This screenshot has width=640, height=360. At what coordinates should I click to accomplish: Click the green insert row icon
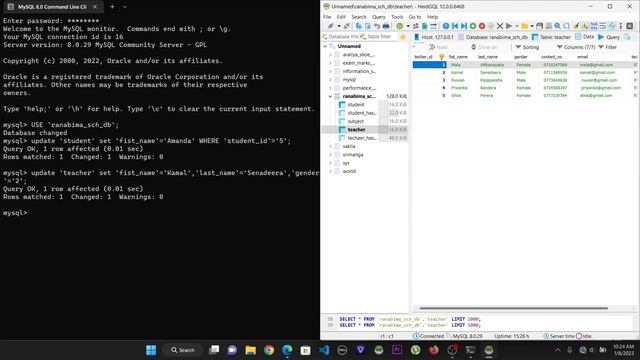click(473, 26)
